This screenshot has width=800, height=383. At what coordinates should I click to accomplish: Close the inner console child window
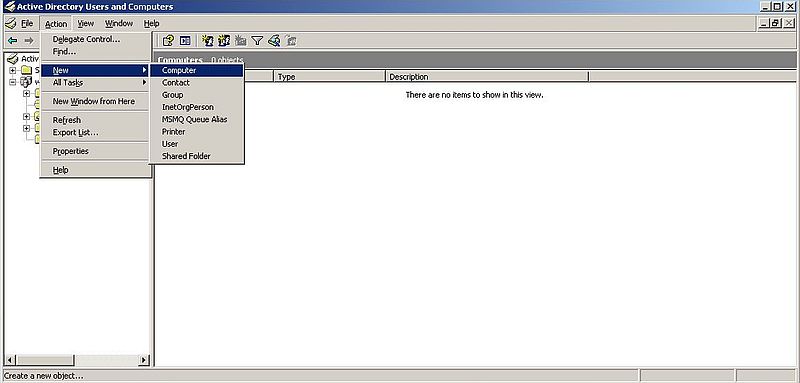[788, 23]
